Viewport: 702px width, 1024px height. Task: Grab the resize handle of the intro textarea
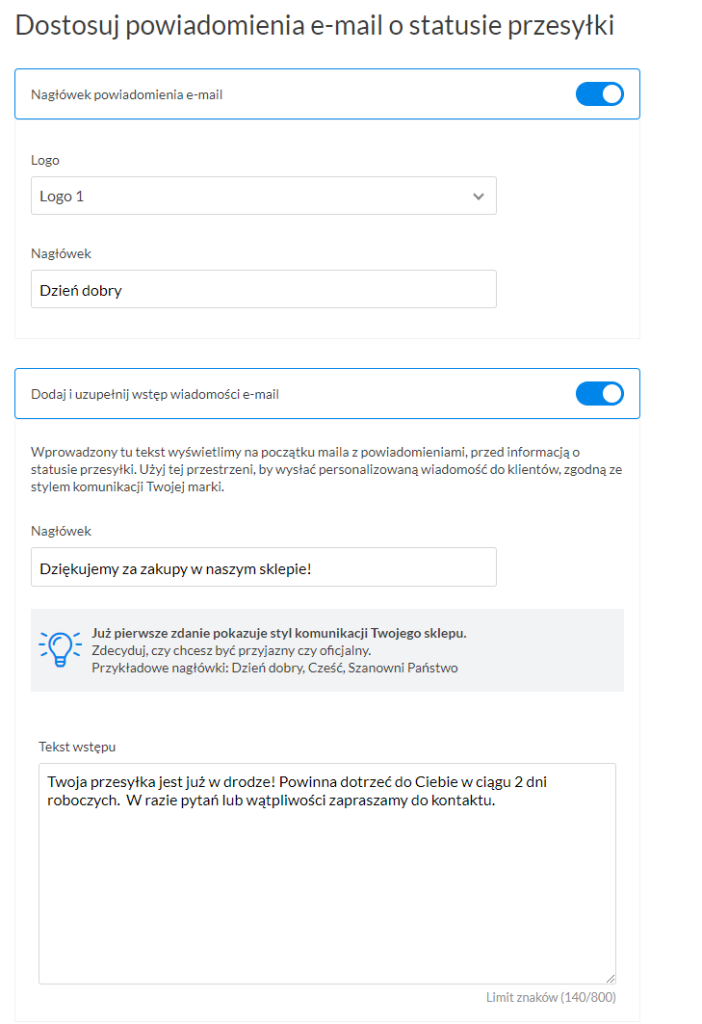(x=609, y=977)
